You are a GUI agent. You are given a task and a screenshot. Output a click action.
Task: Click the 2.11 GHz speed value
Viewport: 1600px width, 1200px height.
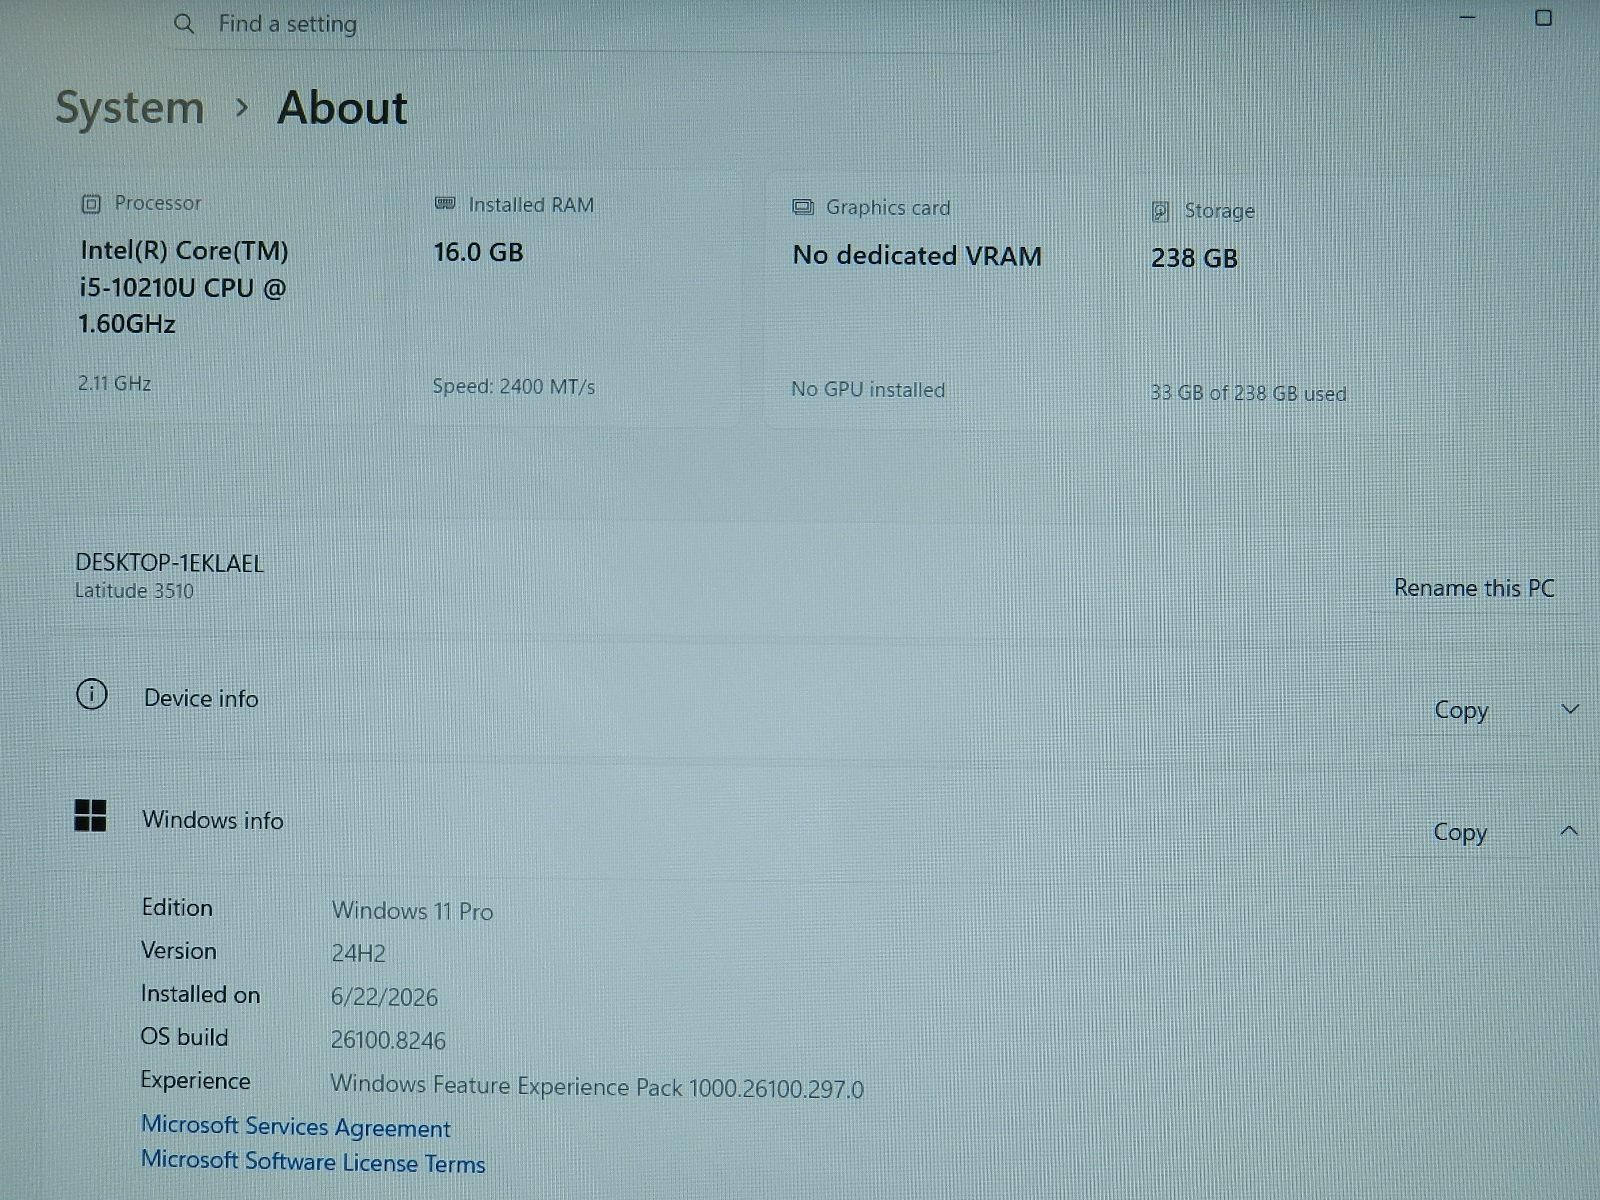click(115, 383)
